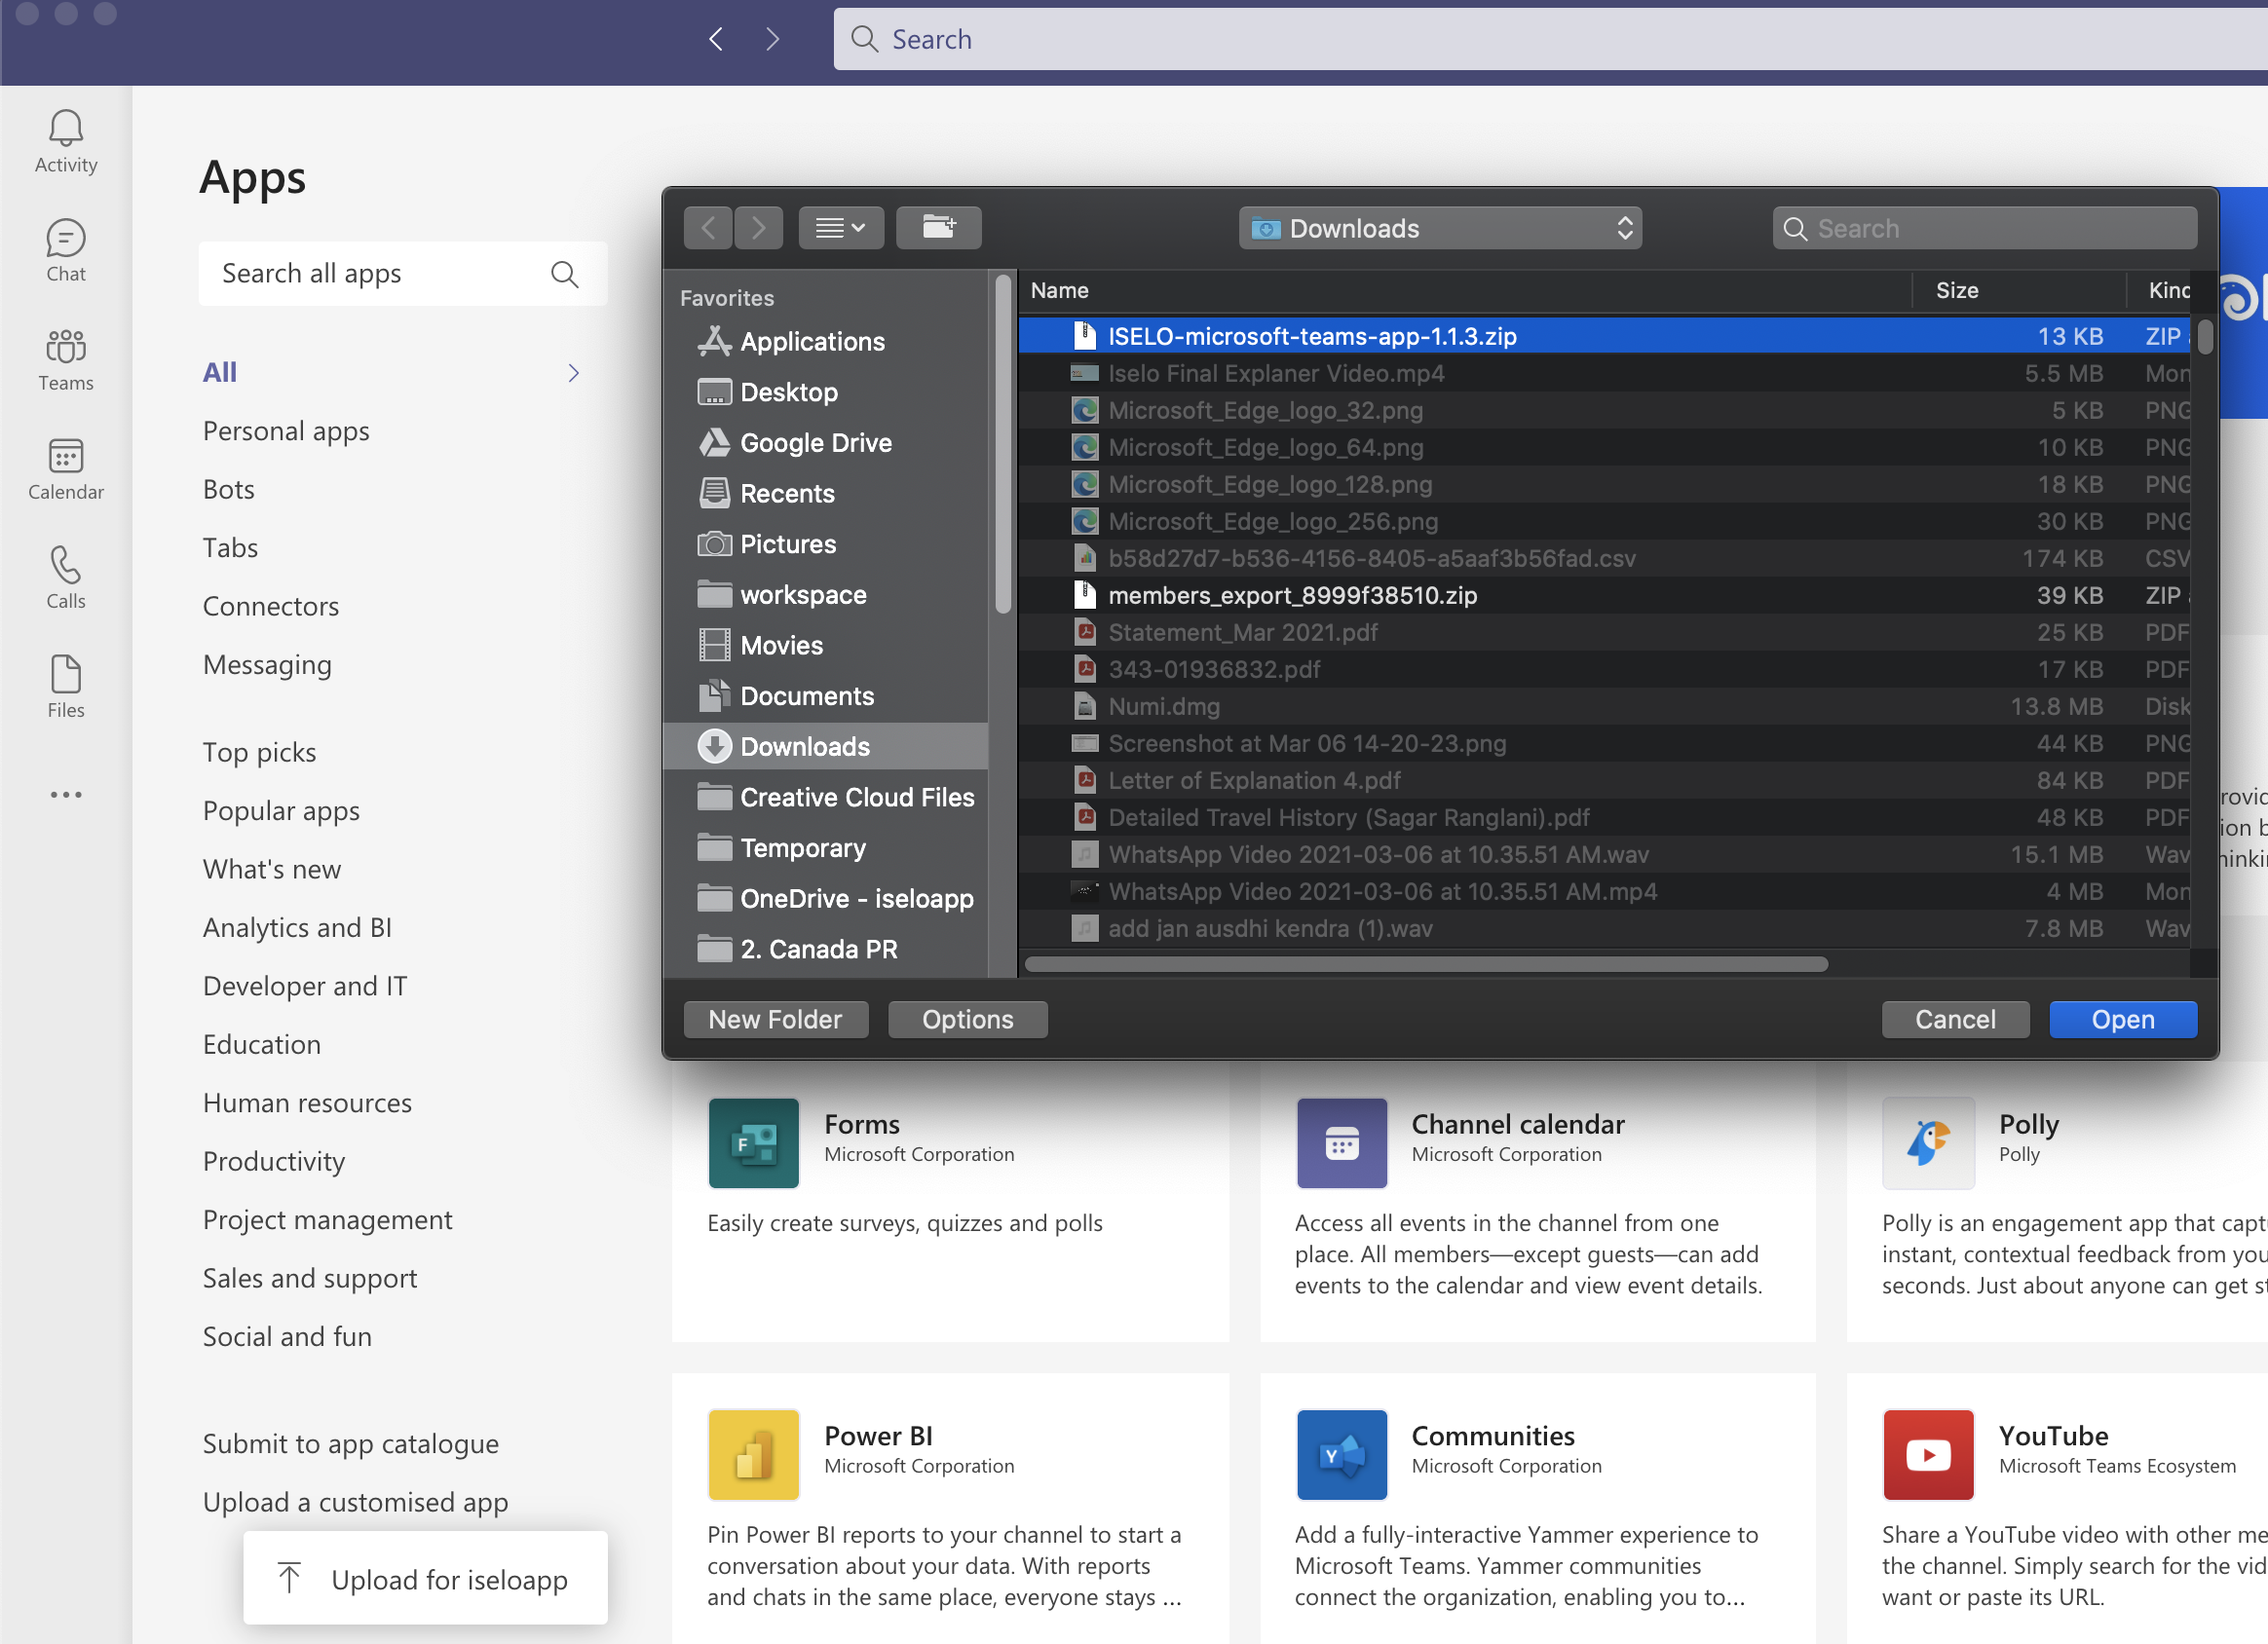Open the Polly app icon
The width and height of the screenshot is (2268, 1644).
[x=1929, y=1143]
